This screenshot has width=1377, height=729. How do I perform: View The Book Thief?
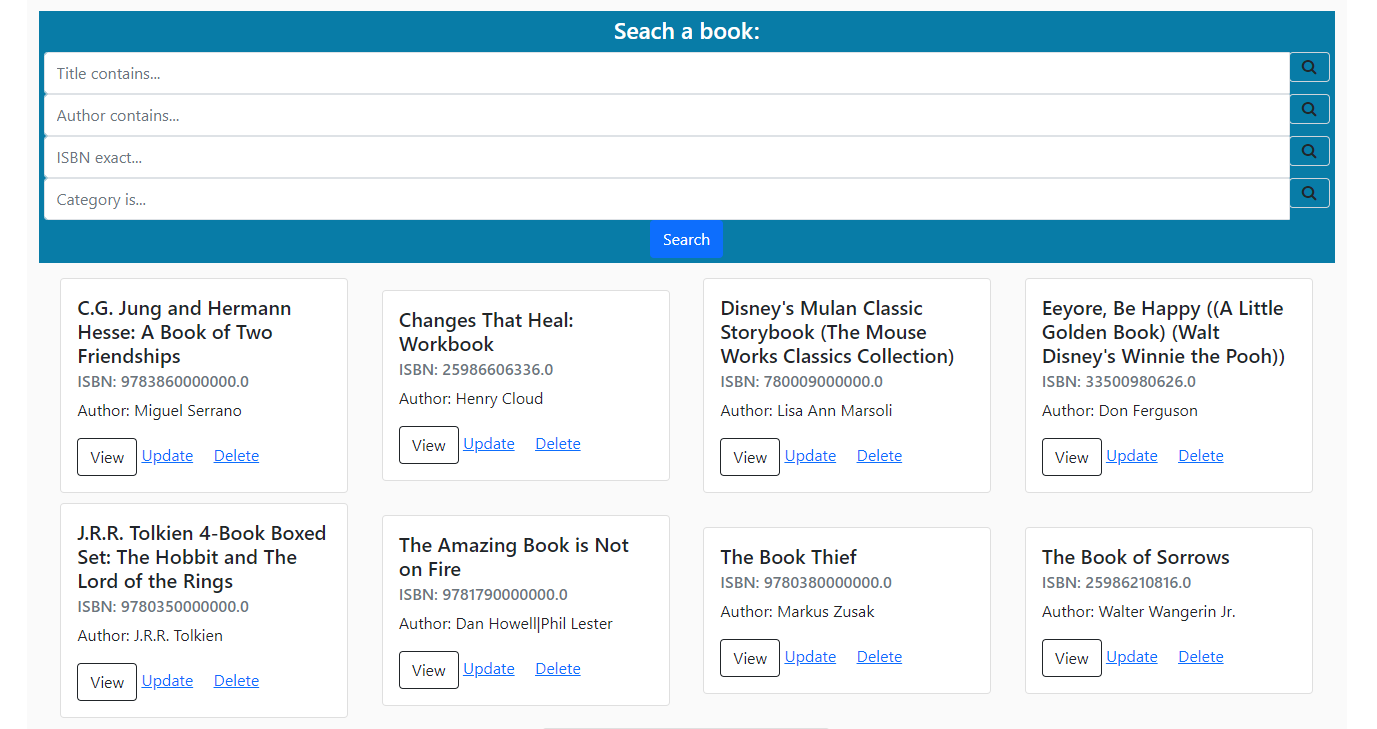tap(749, 658)
